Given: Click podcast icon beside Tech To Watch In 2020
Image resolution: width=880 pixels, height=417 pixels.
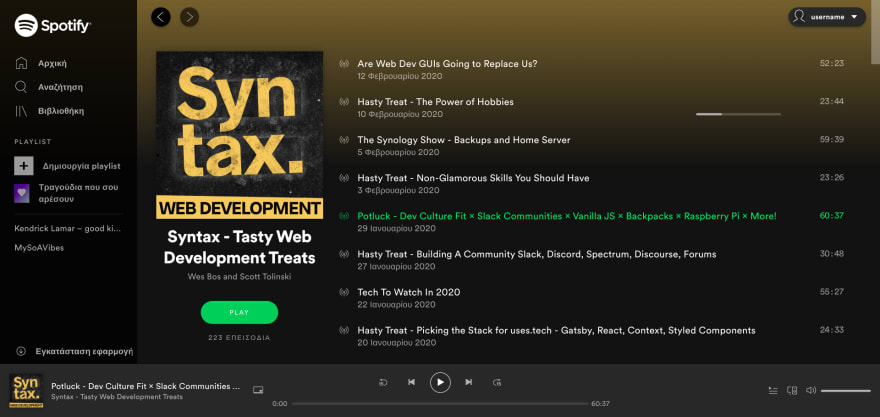Looking at the screenshot, I should pyautogui.click(x=344, y=292).
